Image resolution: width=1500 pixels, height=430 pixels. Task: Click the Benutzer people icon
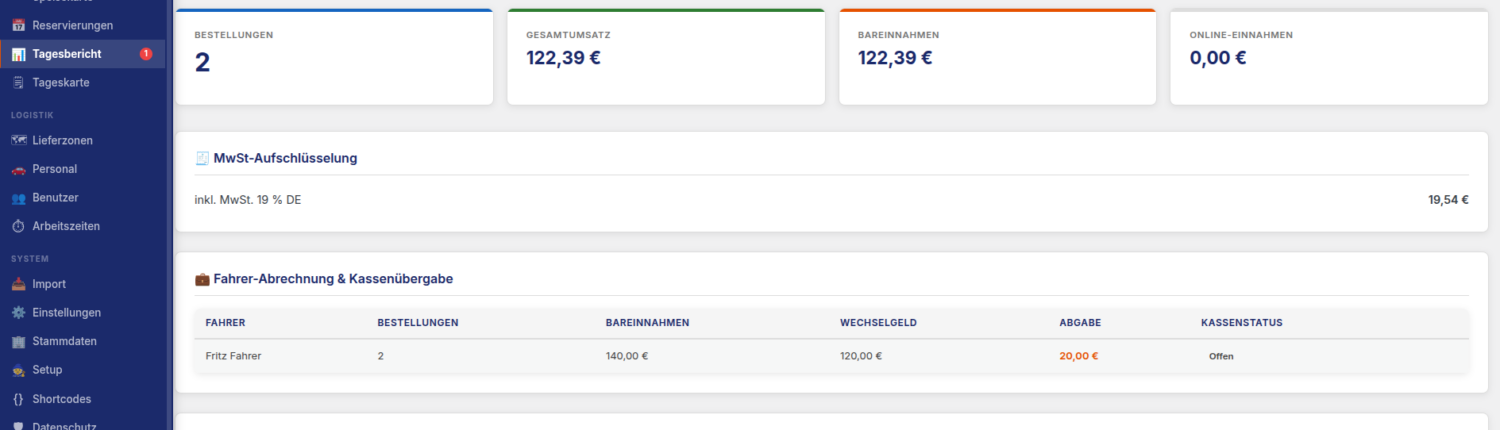click(18, 198)
